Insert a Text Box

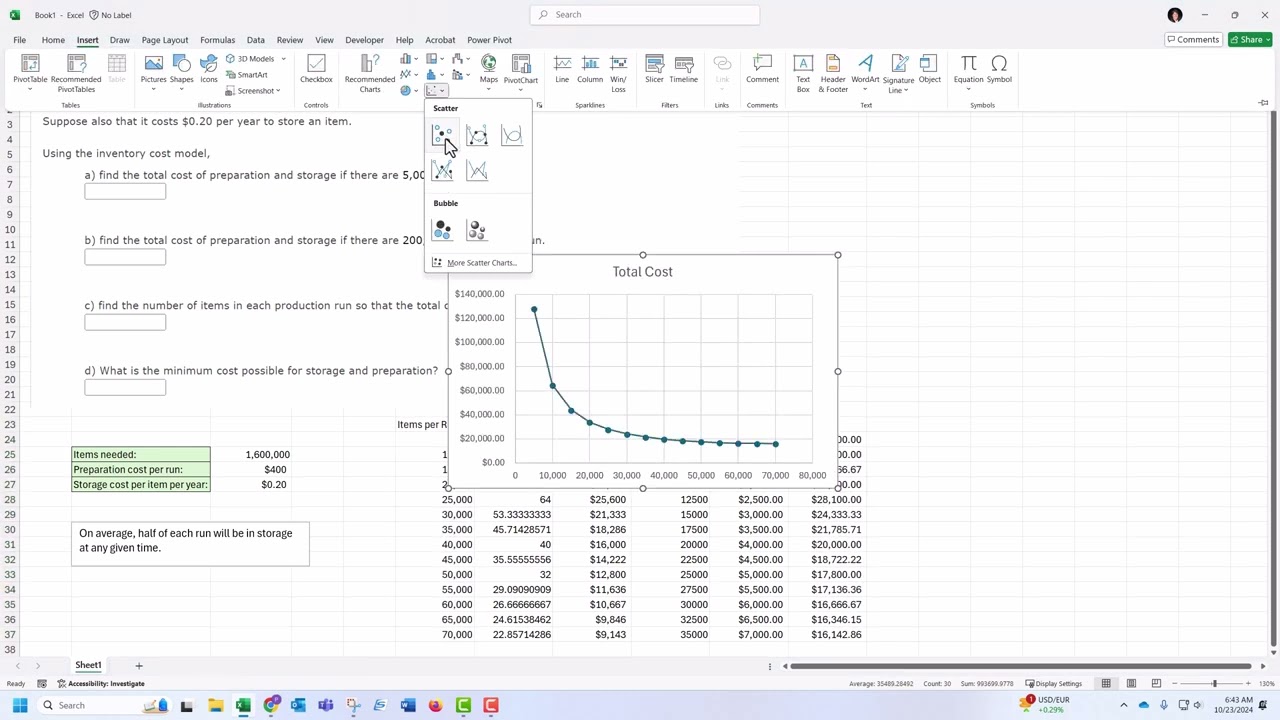point(803,72)
